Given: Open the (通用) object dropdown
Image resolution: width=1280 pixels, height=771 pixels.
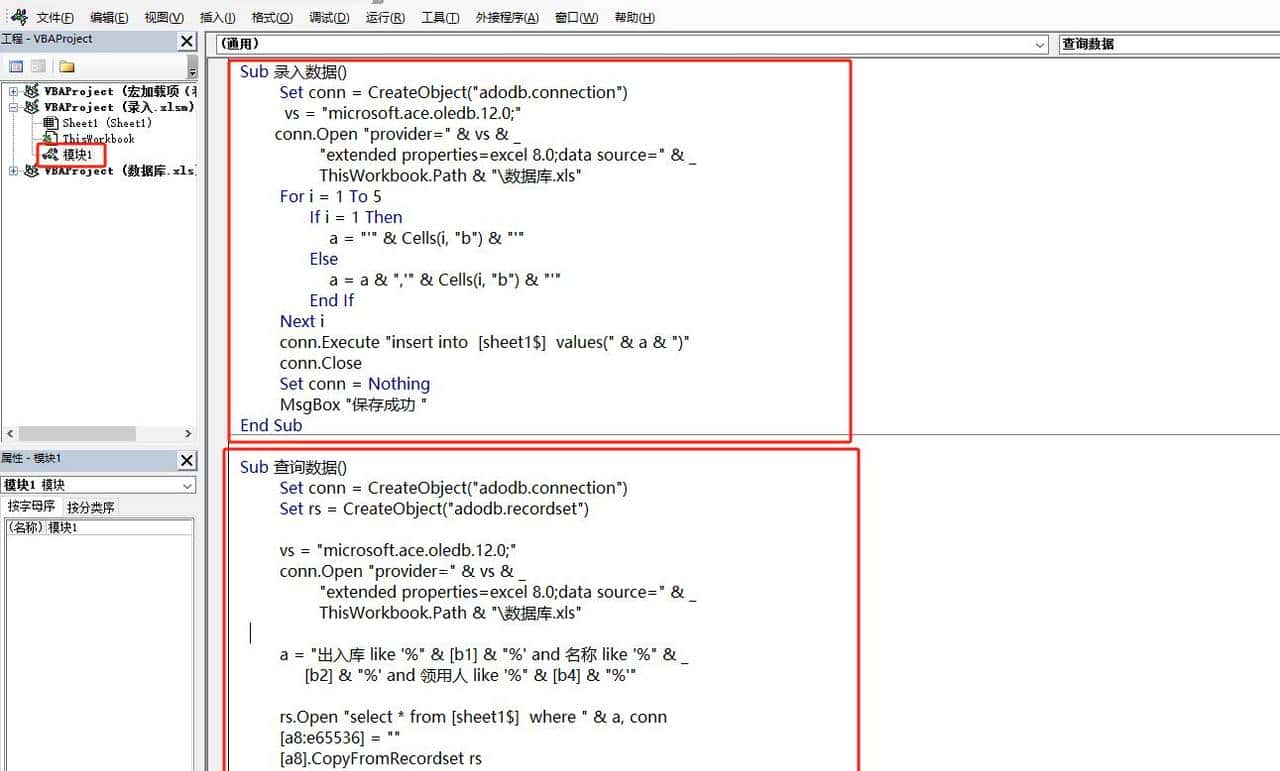Looking at the screenshot, I should (1040, 44).
